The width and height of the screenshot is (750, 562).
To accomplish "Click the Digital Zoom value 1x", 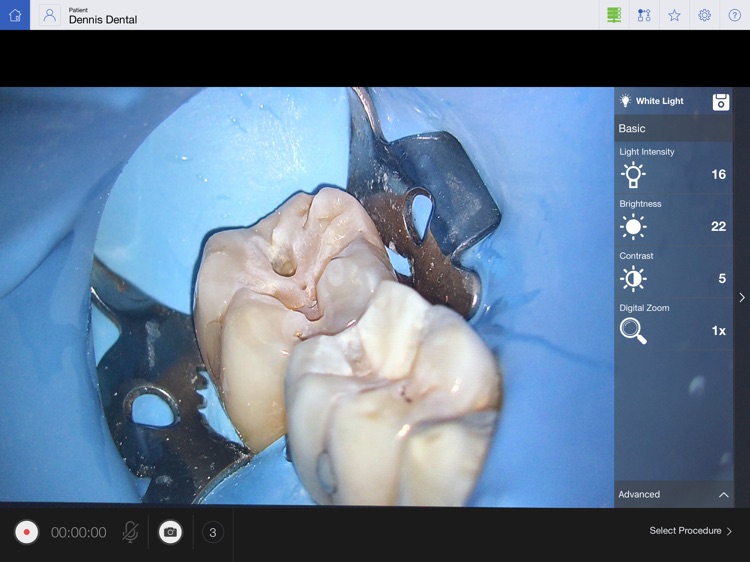I will coord(718,331).
